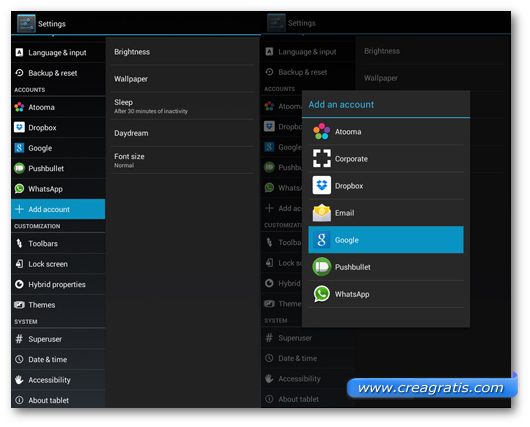Click the Hybrid properties circle icon, left sidebar

[x=19, y=284]
